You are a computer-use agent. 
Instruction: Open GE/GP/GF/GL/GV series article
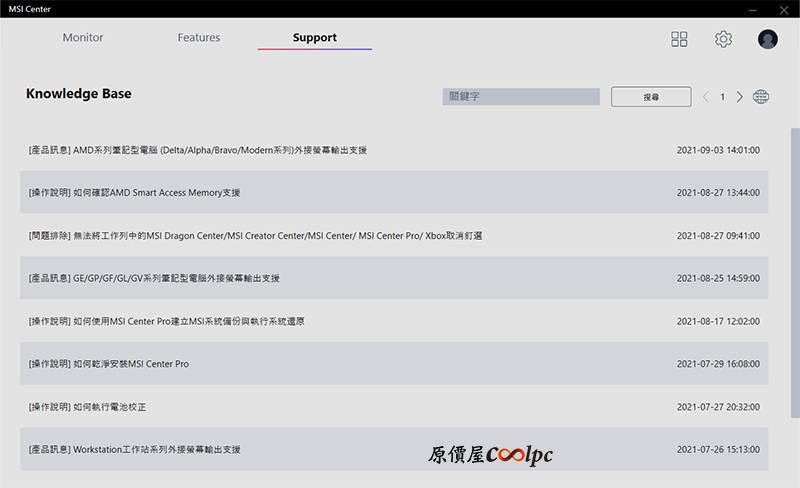(x=394, y=278)
